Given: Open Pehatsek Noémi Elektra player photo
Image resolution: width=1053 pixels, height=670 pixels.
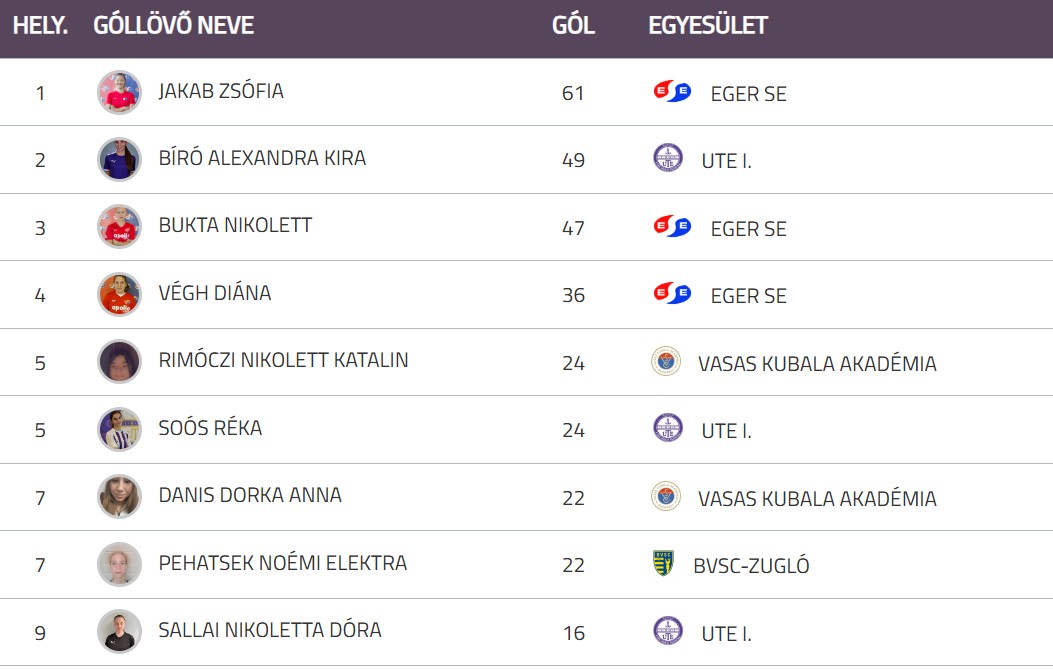Looking at the screenshot, I should (120, 565).
